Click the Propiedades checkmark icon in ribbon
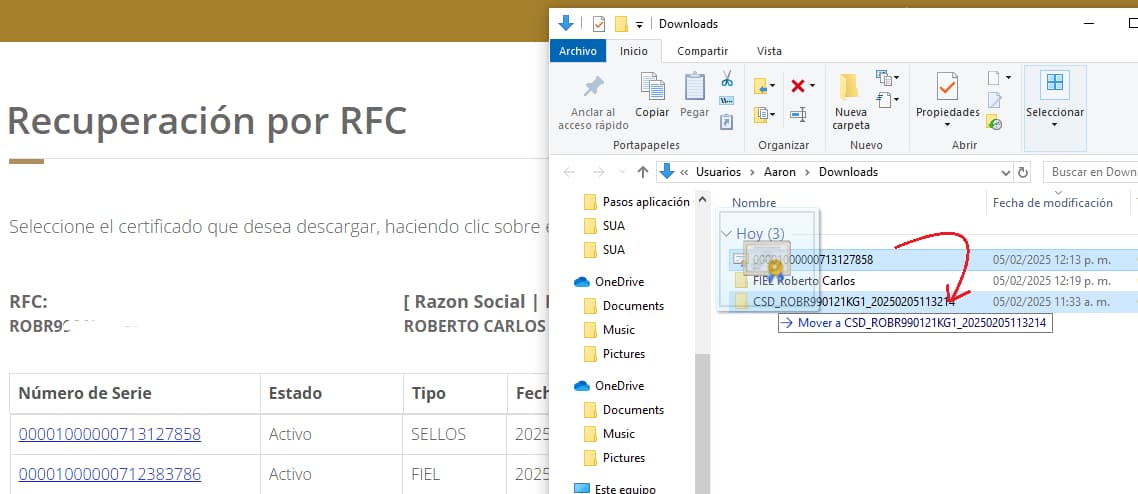The width and height of the screenshot is (1138, 494). pos(947,86)
